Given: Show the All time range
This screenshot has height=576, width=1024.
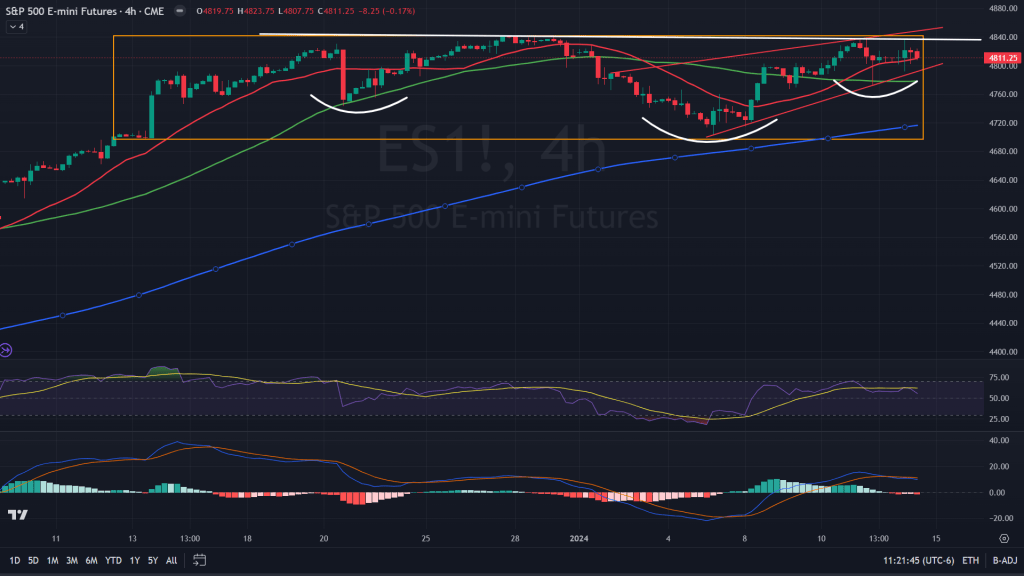Looking at the screenshot, I should [x=171, y=560].
